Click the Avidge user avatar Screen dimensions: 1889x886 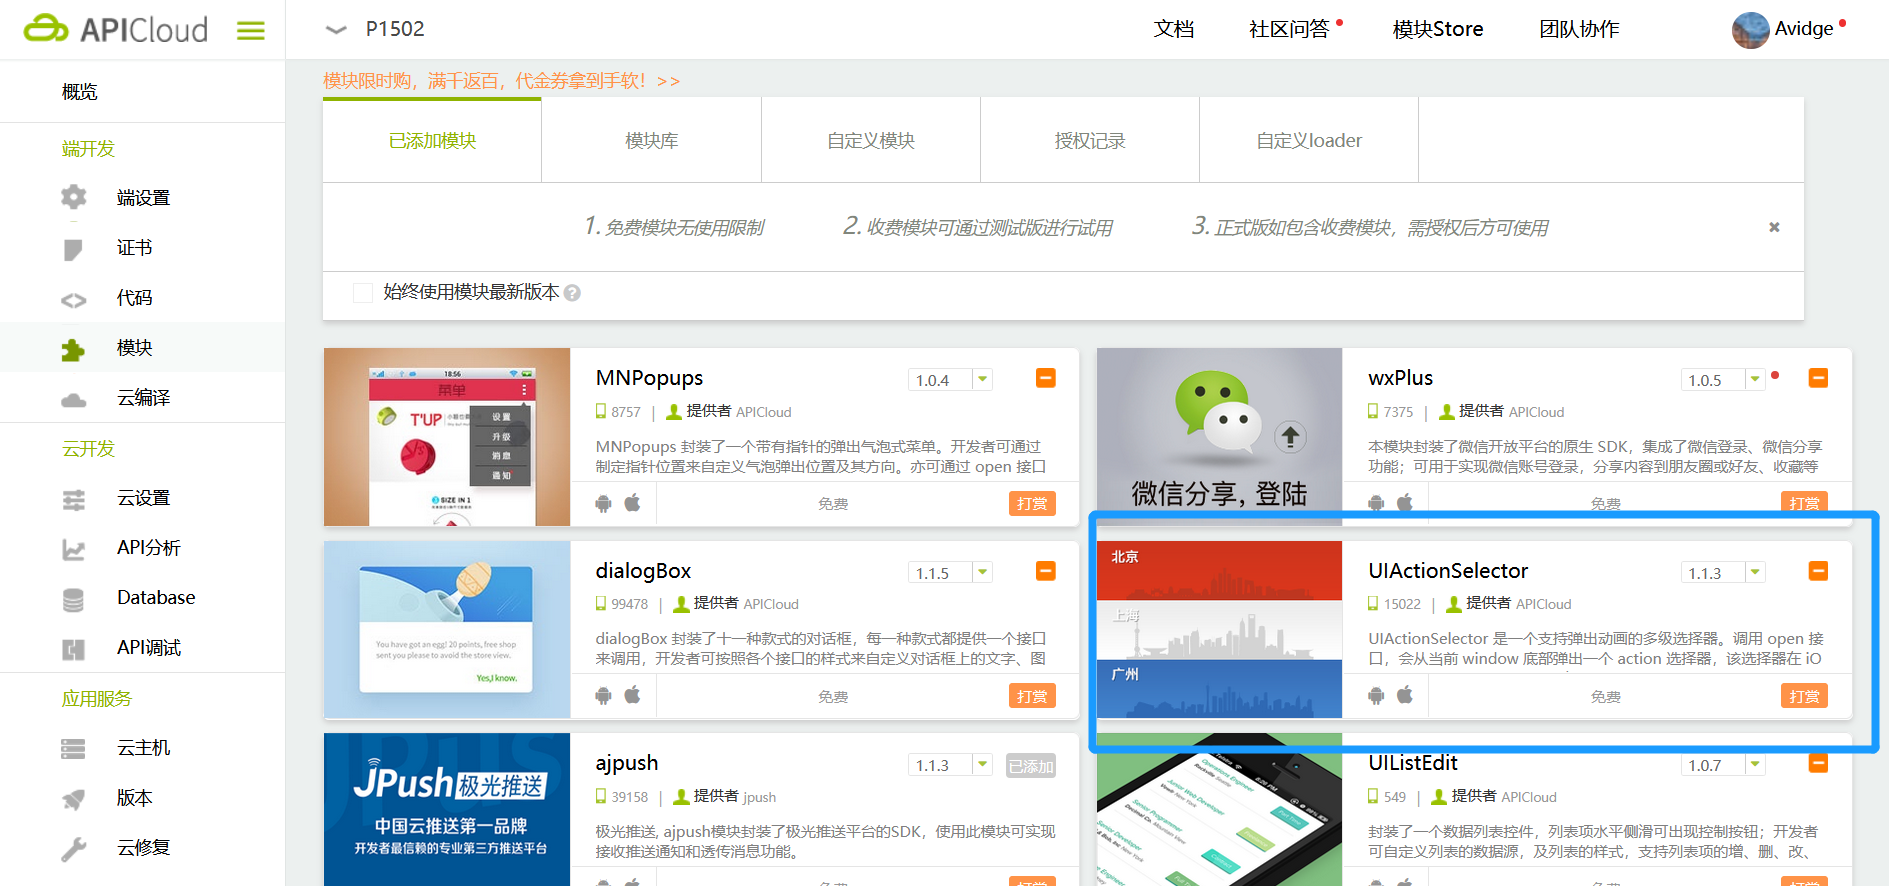1750,30
